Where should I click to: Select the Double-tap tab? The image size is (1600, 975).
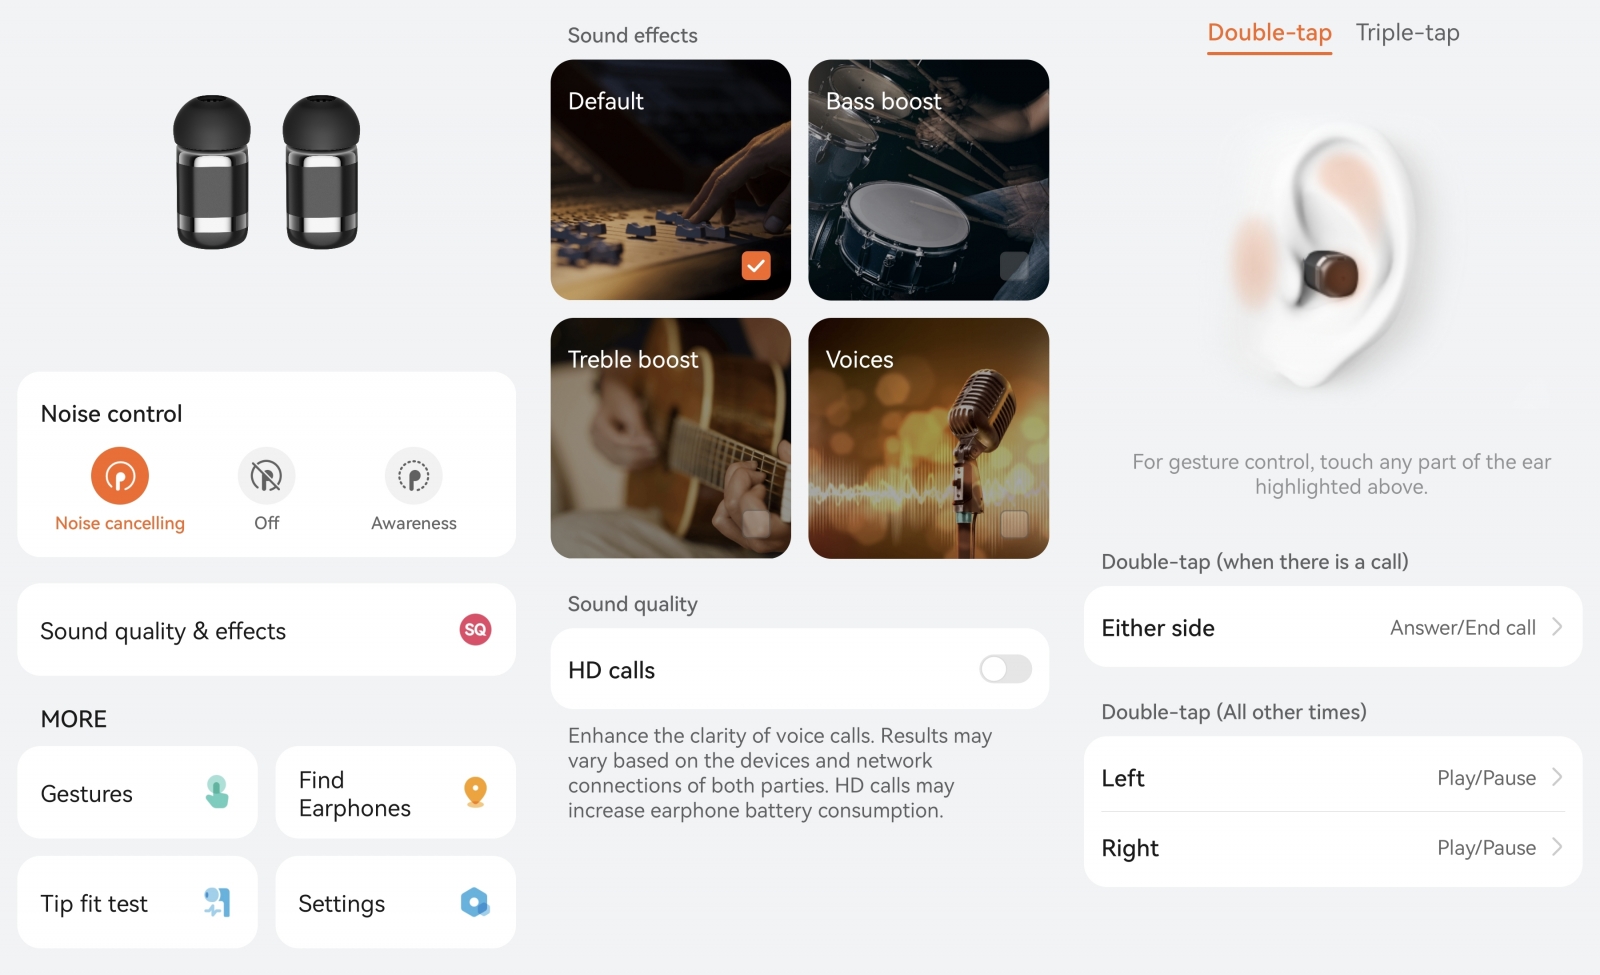pyautogui.click(x=1269, y=33)
